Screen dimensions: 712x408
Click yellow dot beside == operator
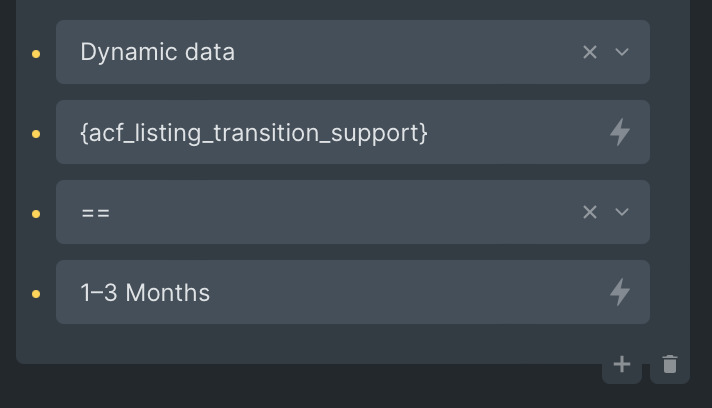[37, 214]
